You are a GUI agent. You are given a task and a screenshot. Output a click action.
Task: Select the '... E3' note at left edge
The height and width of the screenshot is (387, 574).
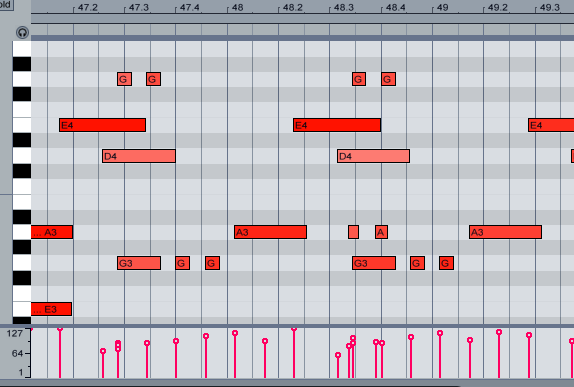[x=51, y=309]
